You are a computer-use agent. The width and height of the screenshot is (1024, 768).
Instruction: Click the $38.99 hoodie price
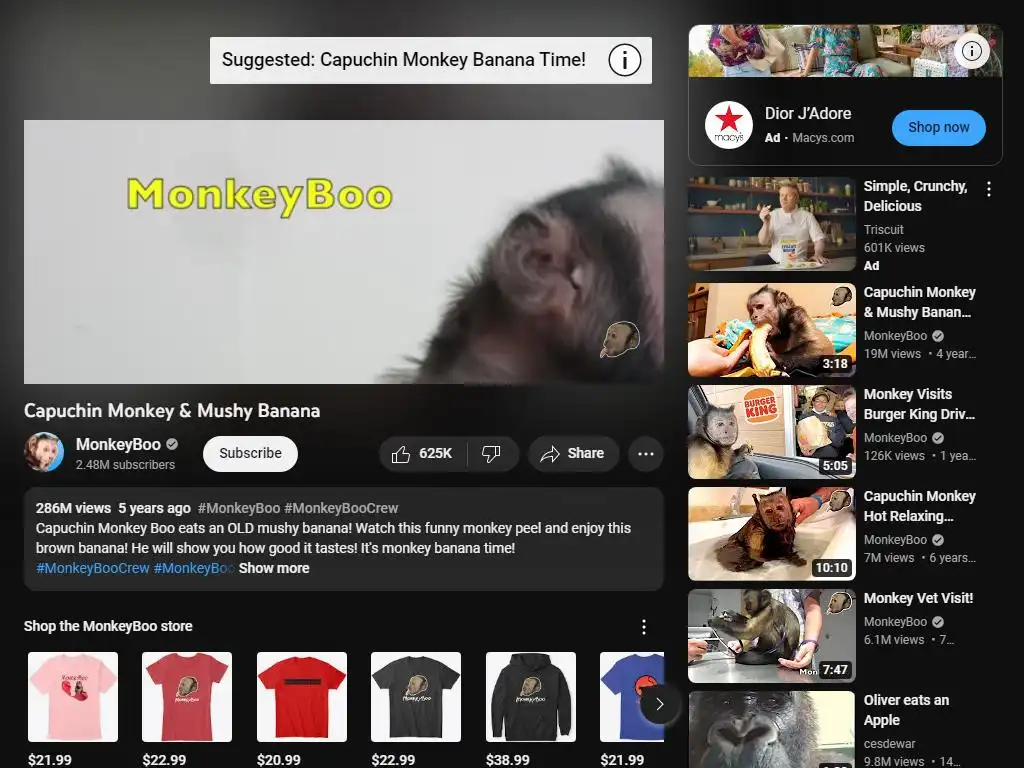pos(507,760)
